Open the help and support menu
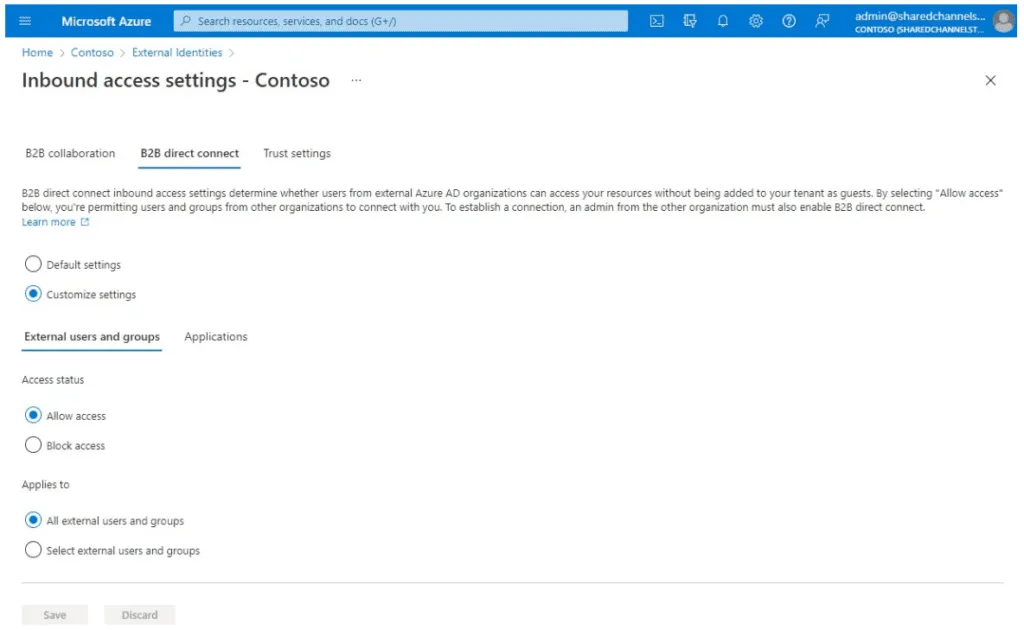Viewport: 1024px width, 630px height. (789, 20)
